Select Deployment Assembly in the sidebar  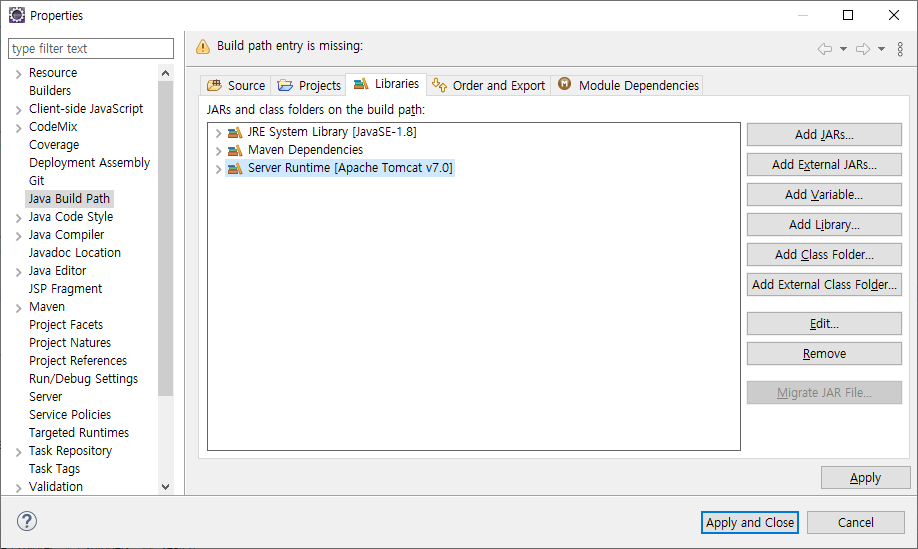[x=89, y=163]
